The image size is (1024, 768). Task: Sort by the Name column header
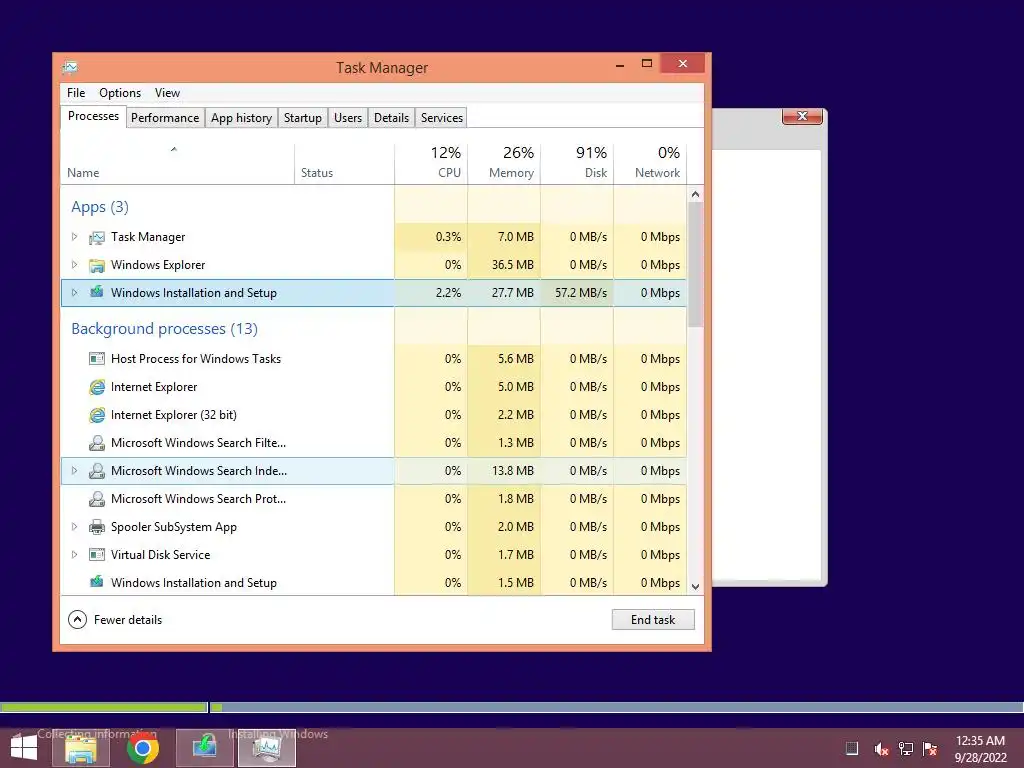(x=177, y=164)
